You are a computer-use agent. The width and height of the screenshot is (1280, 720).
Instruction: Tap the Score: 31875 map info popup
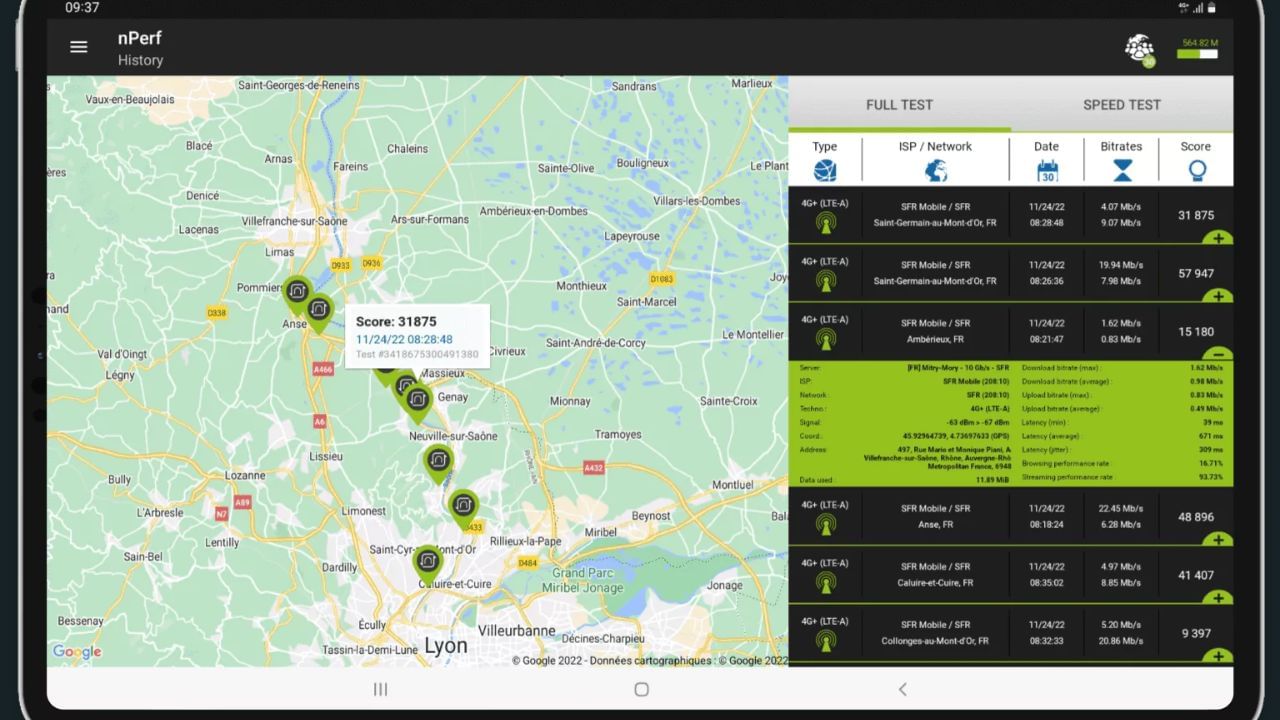pyautogui.click(x=417, y=336)
